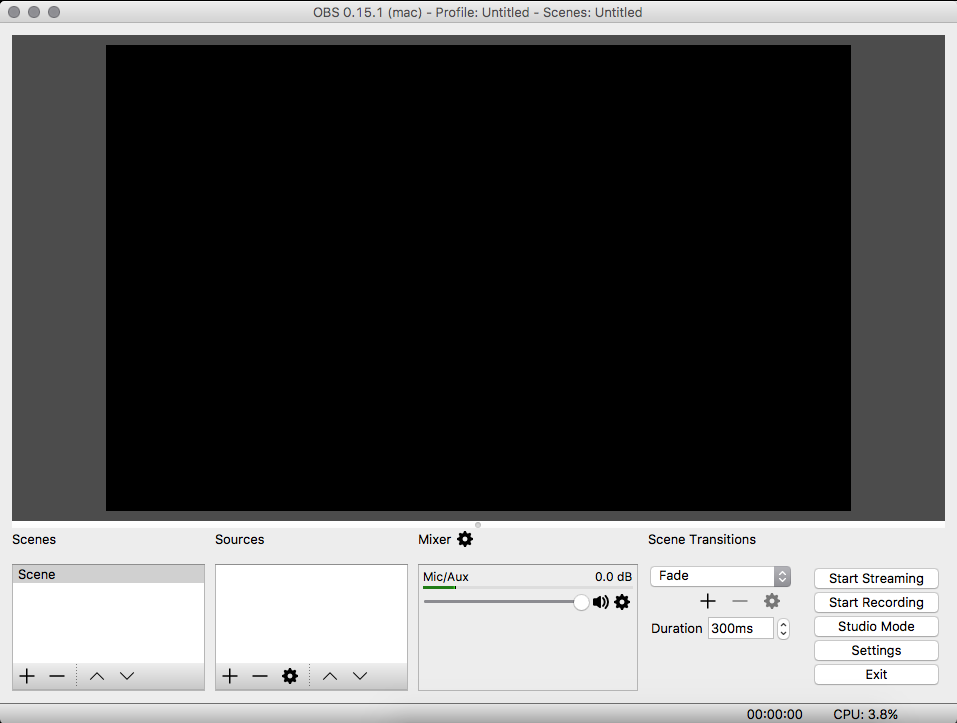
Task: Click the Start Streaming button
Action: point(876,578)
